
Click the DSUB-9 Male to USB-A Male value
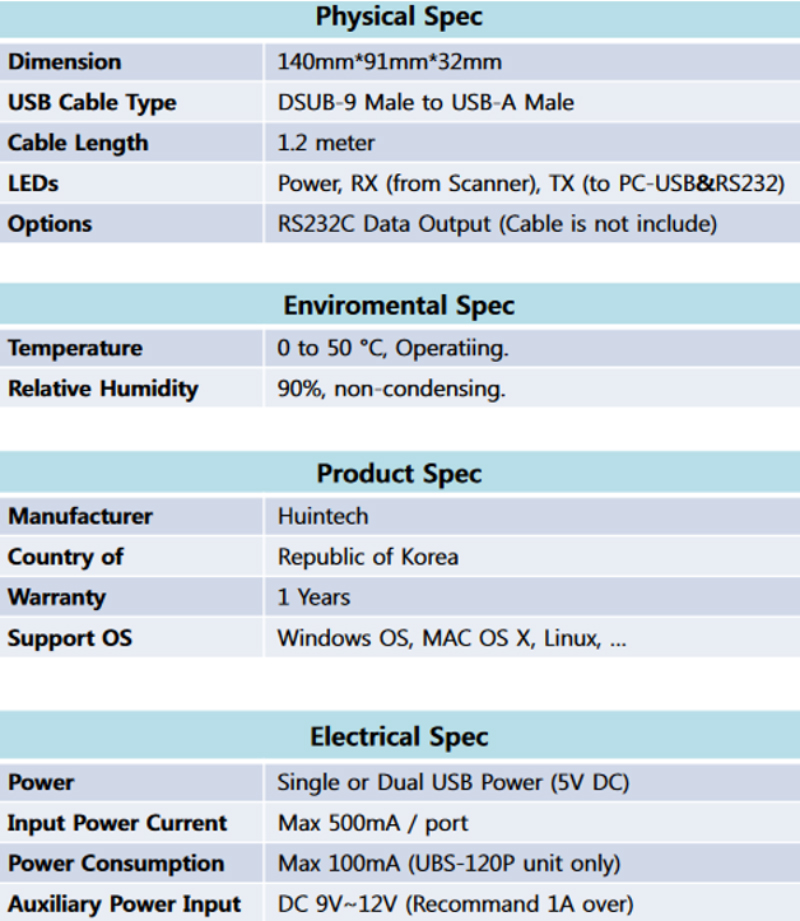(x=425, y=103)
